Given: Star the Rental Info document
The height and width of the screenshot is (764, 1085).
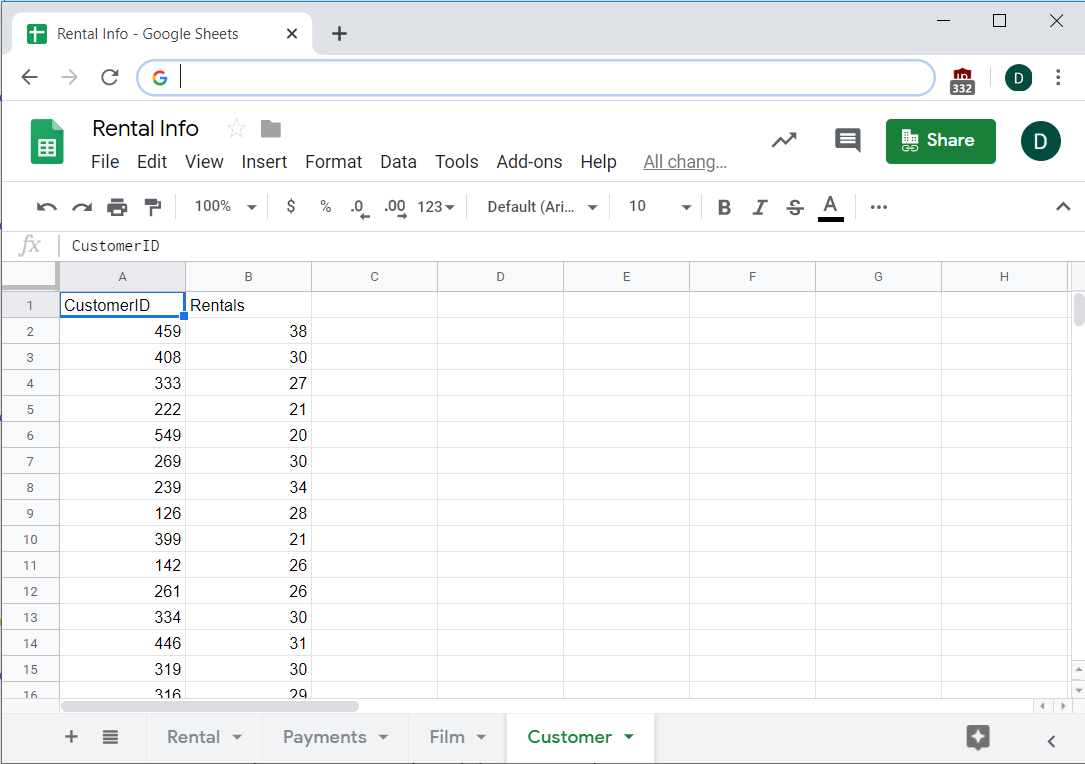Looking at the screenshot, I should pos(236,128).
